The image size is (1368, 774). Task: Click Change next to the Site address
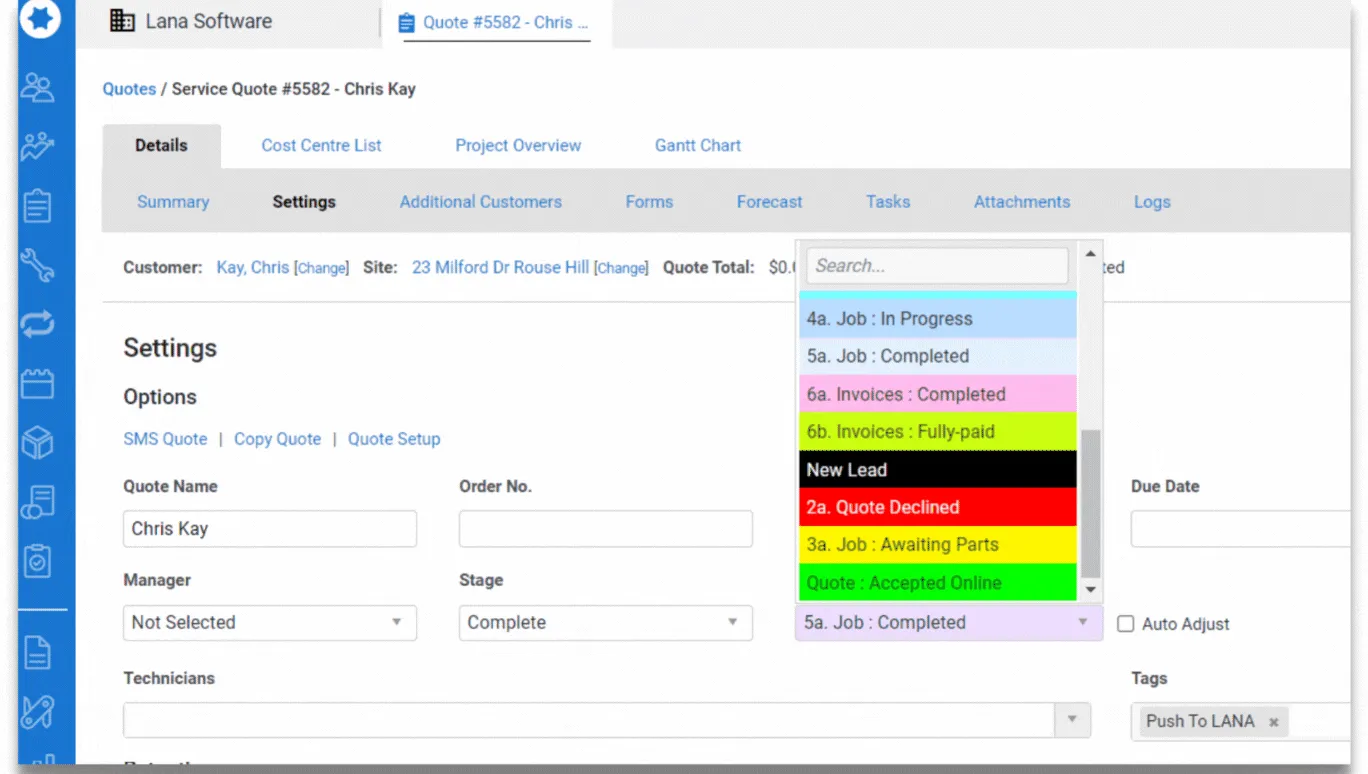point(621,268)
